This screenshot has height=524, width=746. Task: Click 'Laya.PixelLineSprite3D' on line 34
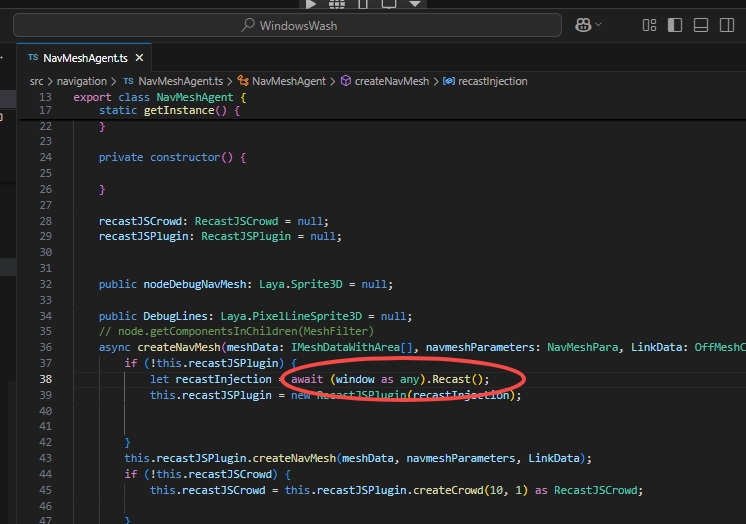(291, 316)
